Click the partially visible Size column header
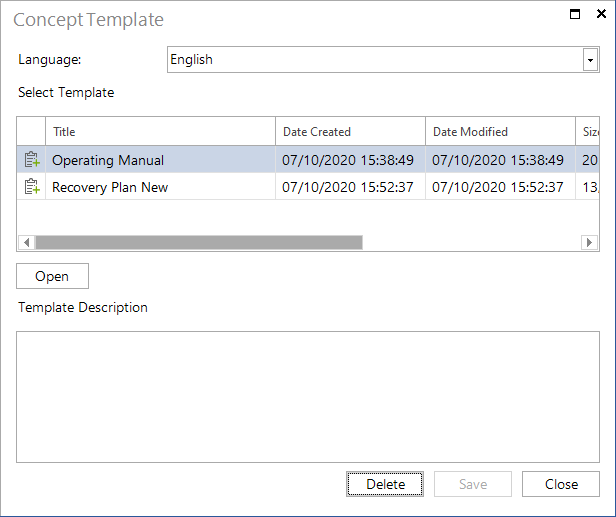This screenshot has width=616, height=517. point(588,132)
